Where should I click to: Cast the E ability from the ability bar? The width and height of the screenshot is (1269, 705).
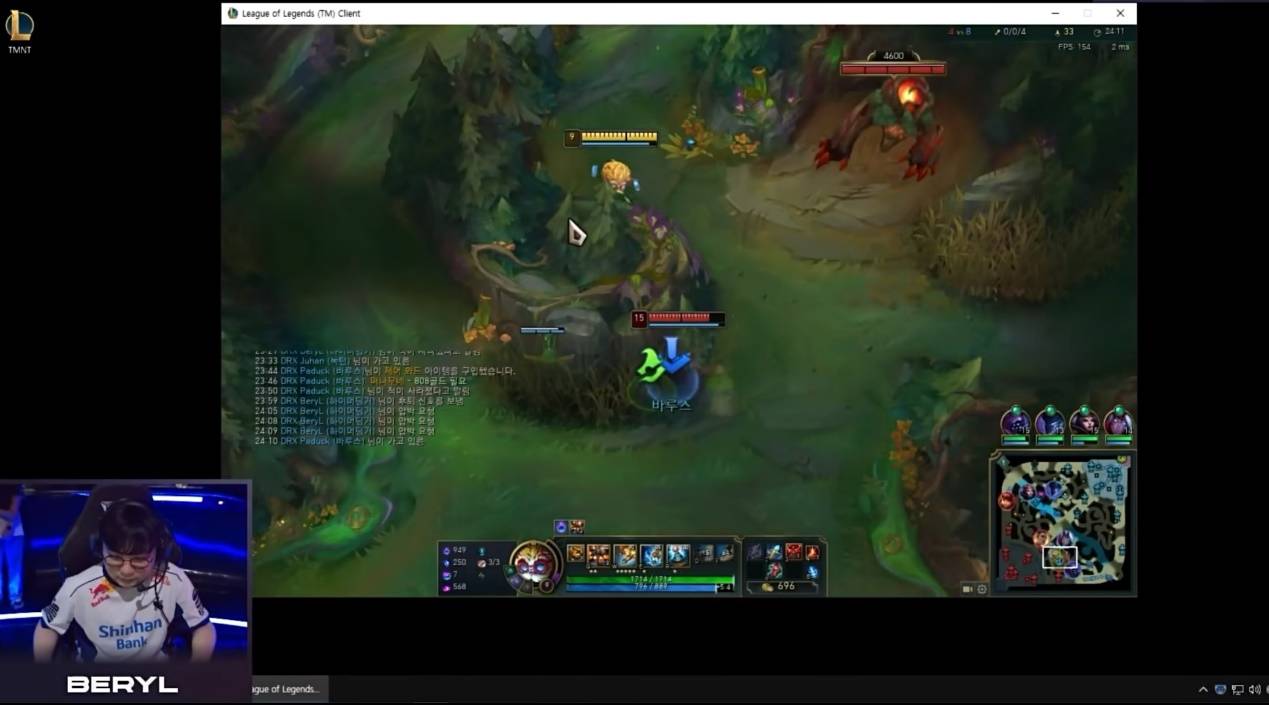coord(651,555)
